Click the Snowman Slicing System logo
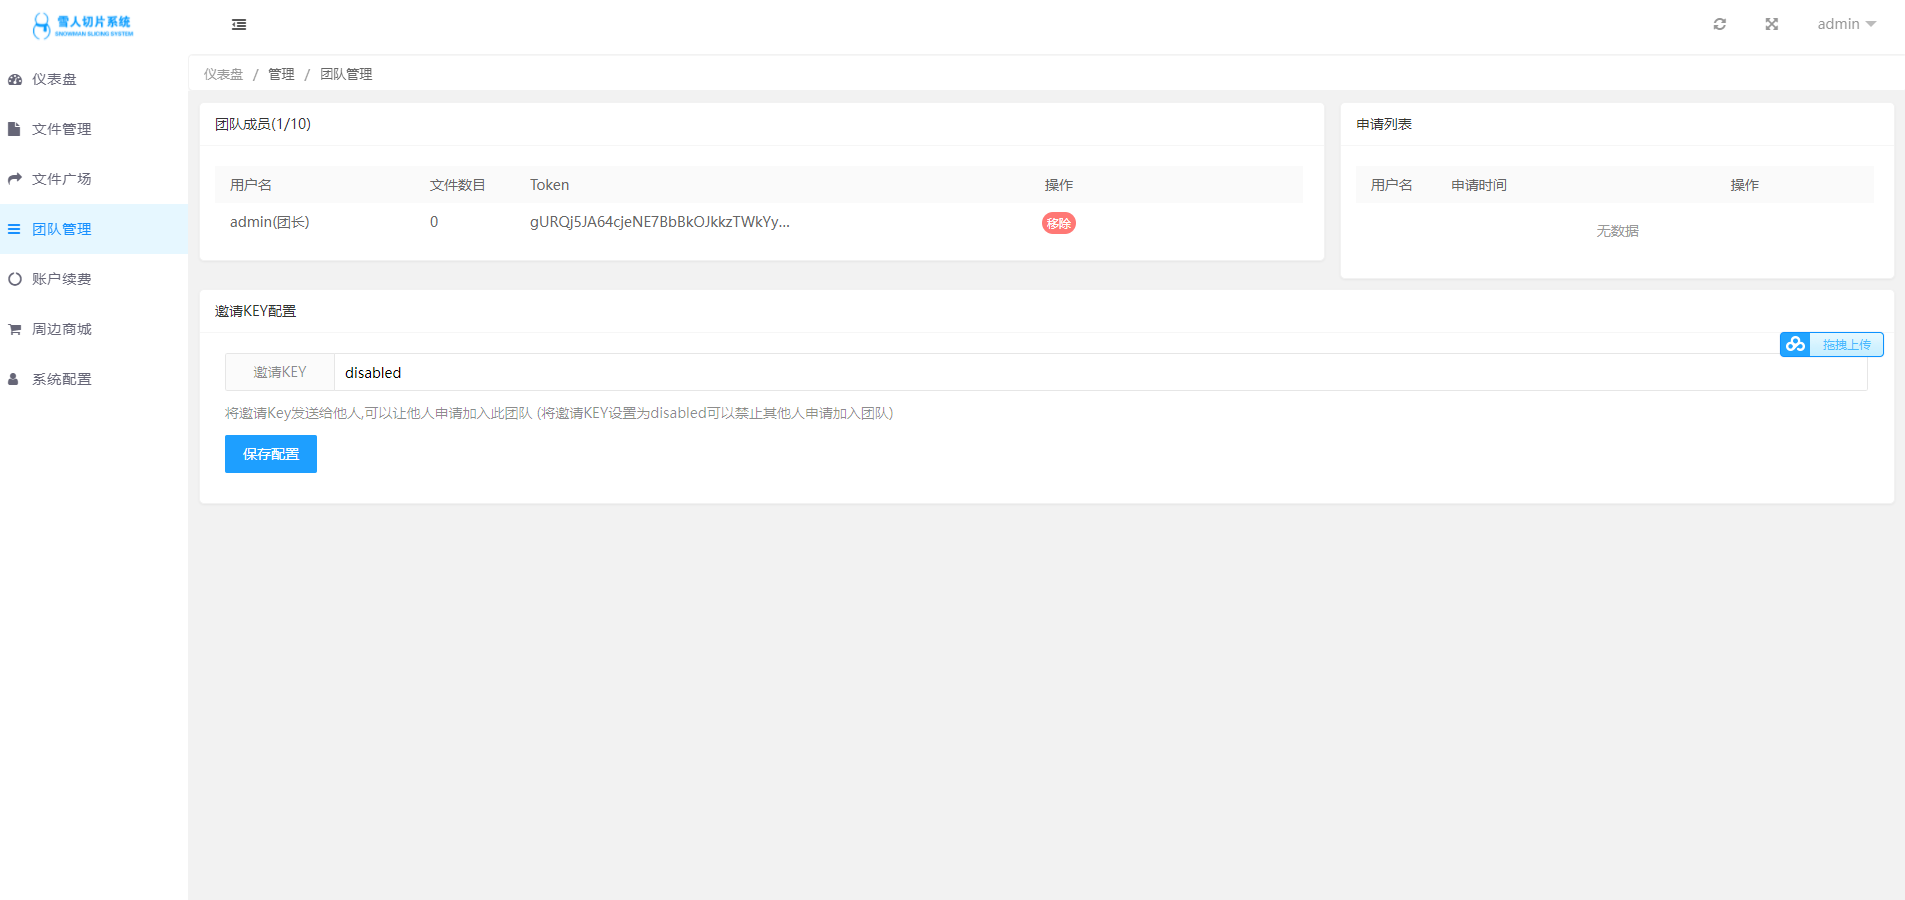This screenshot has height=900, width=1905. click(x=83, y=25)
